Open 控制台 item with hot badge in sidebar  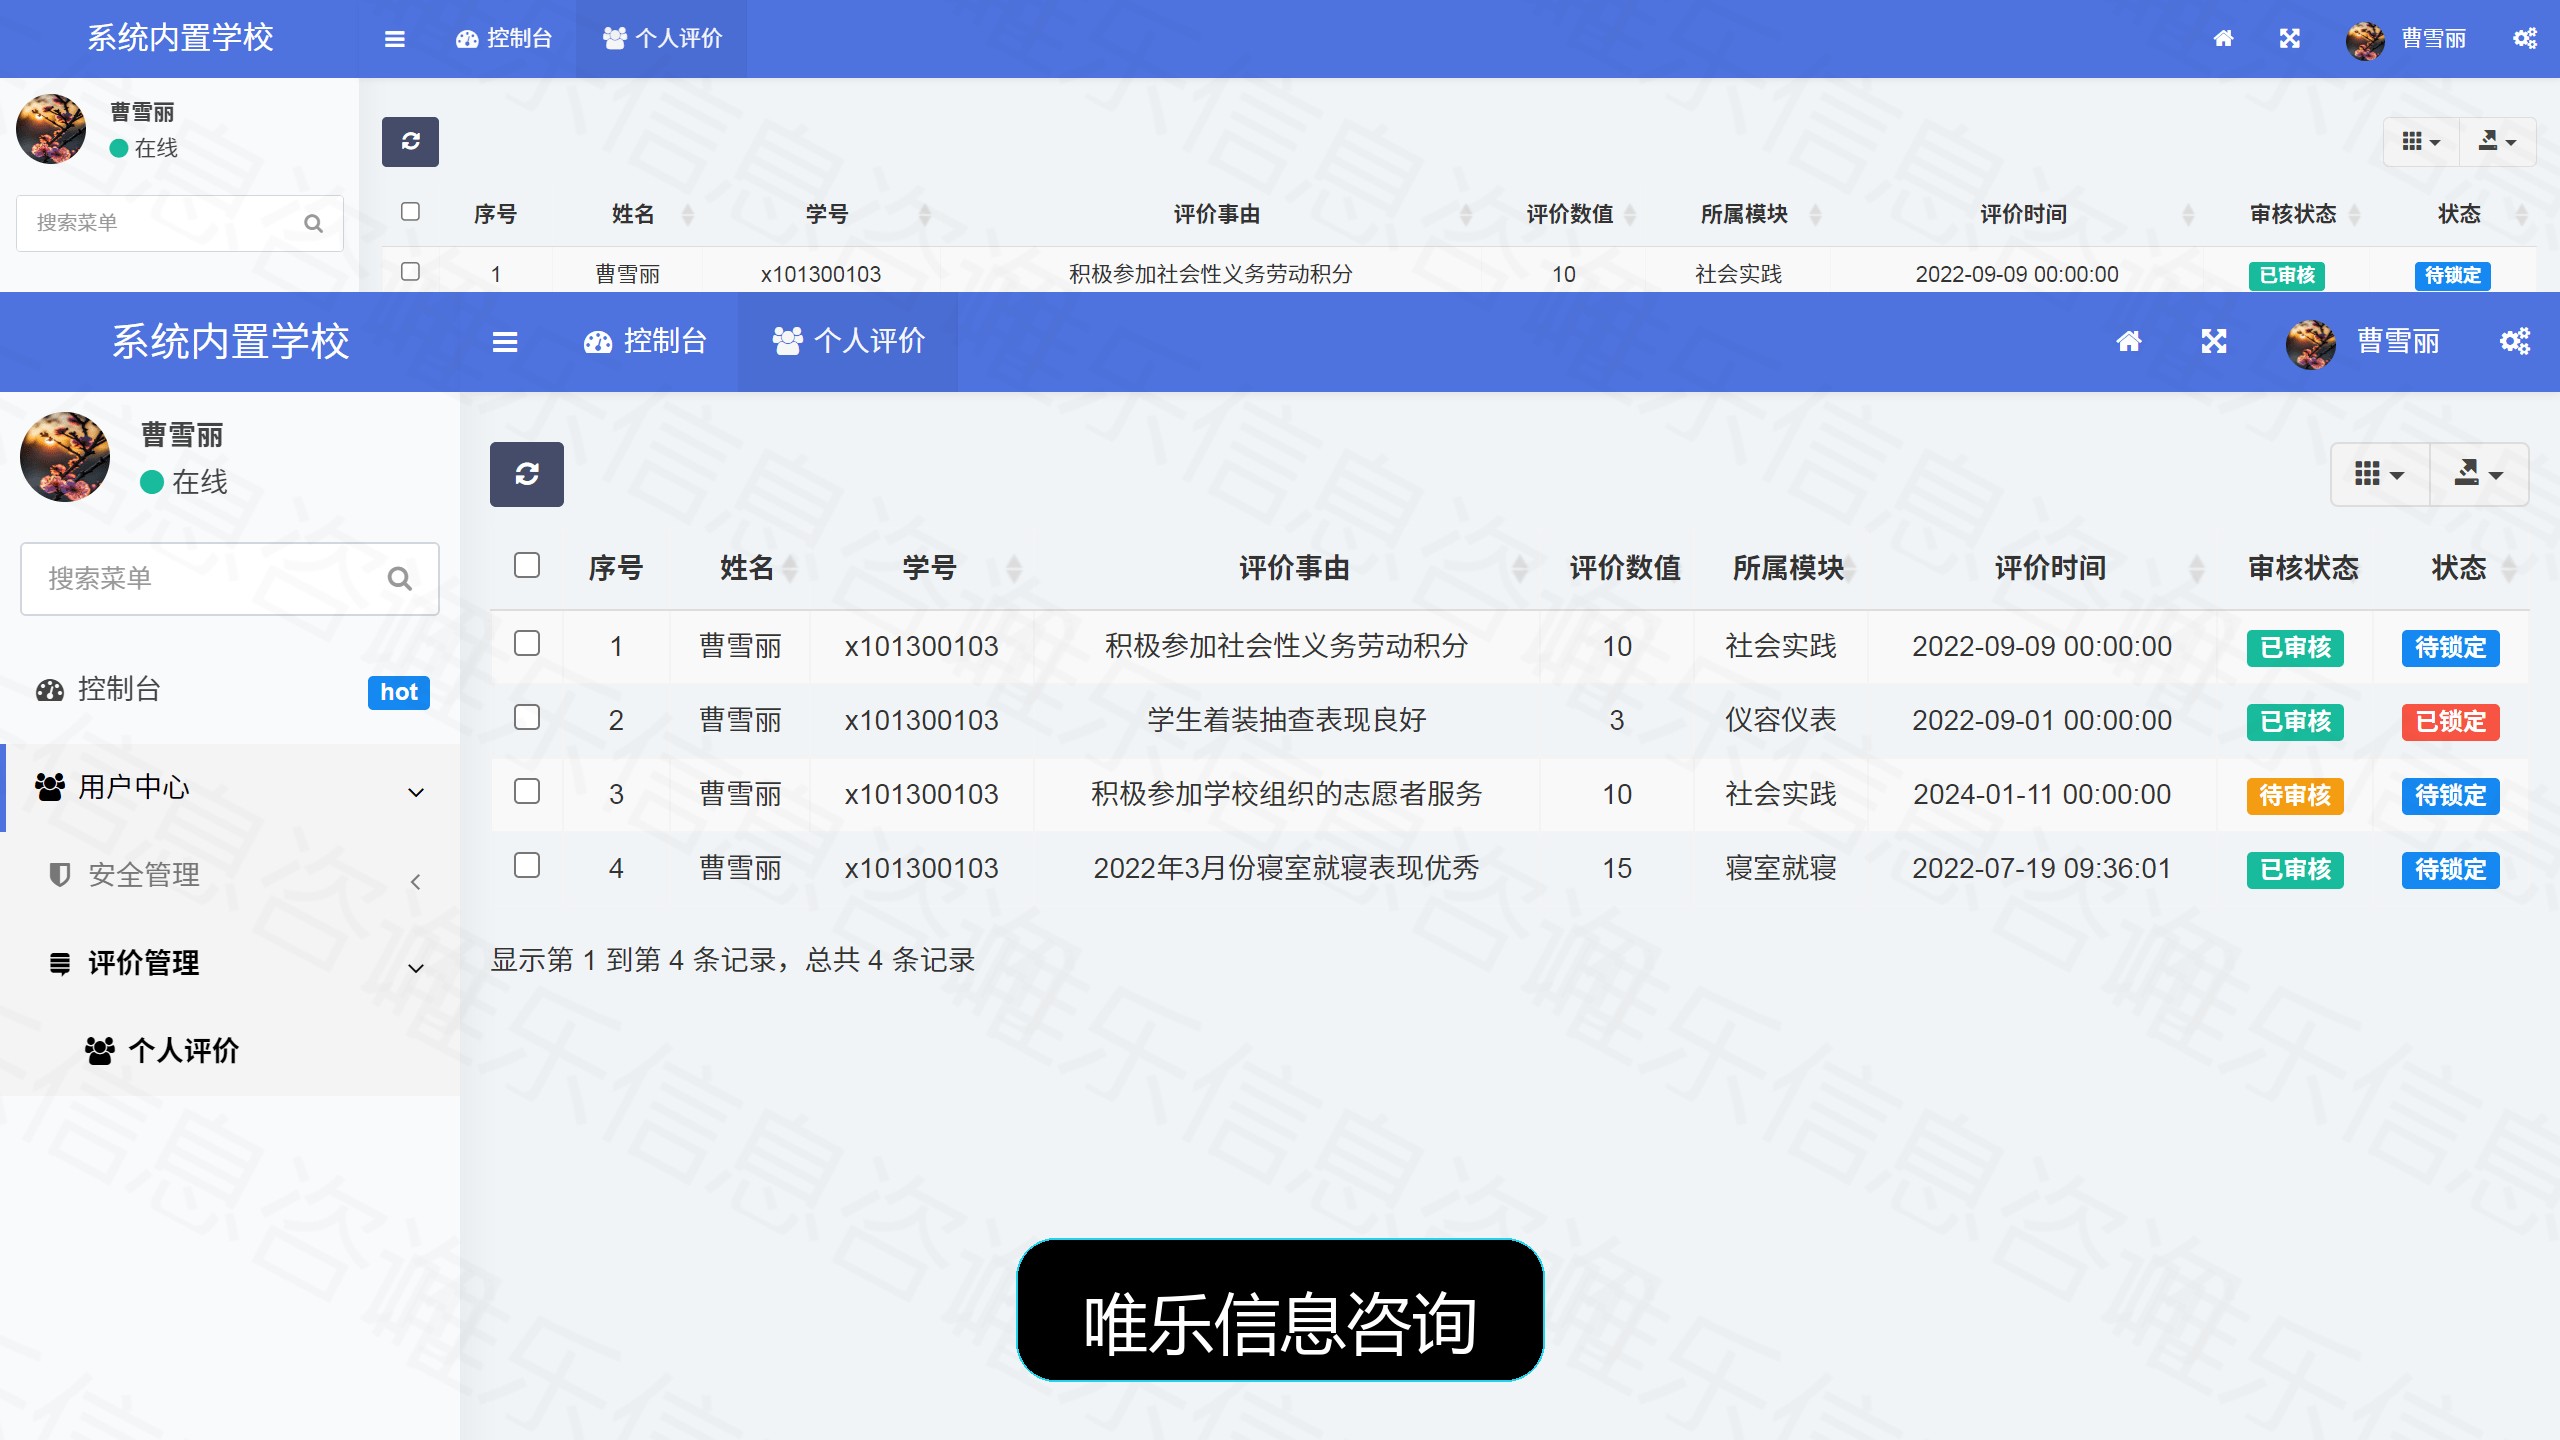(x=230, y=690)
